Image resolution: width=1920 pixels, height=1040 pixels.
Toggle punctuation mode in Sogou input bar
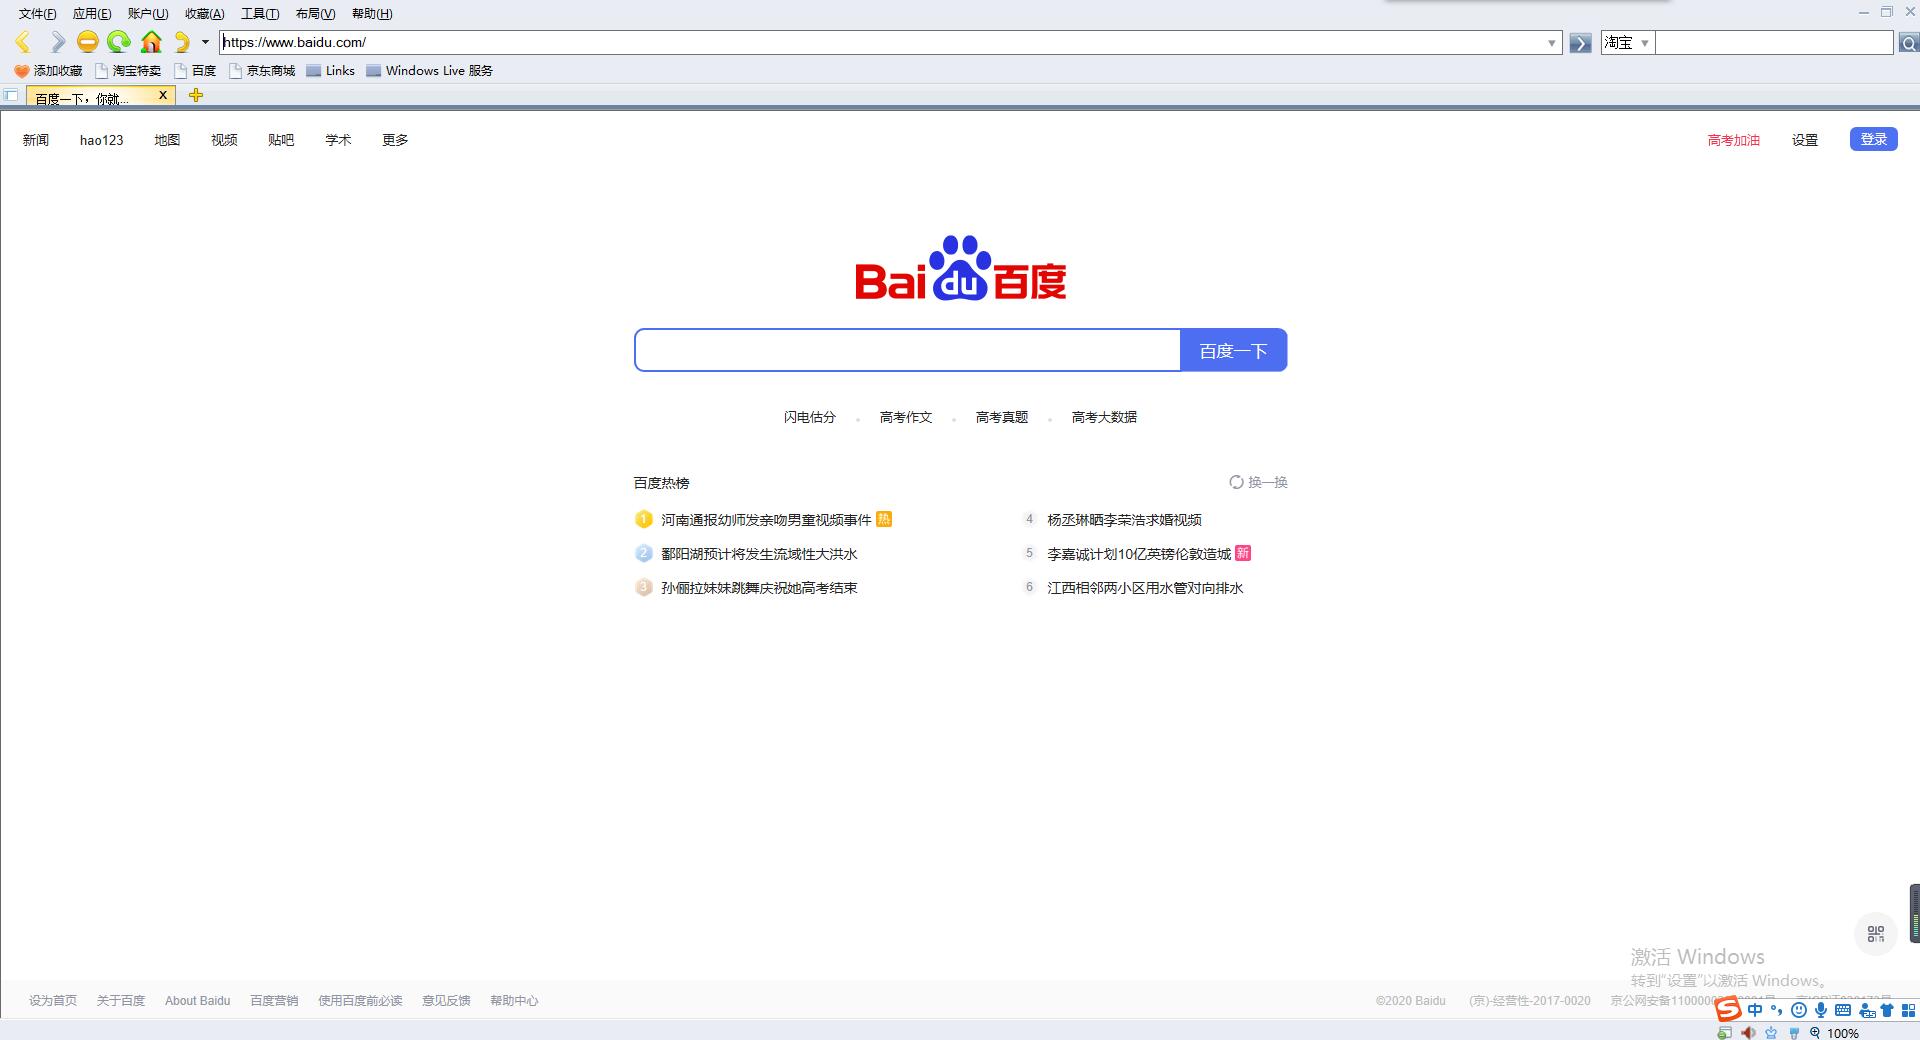pyautogui.click(x=1776, y=1010)
